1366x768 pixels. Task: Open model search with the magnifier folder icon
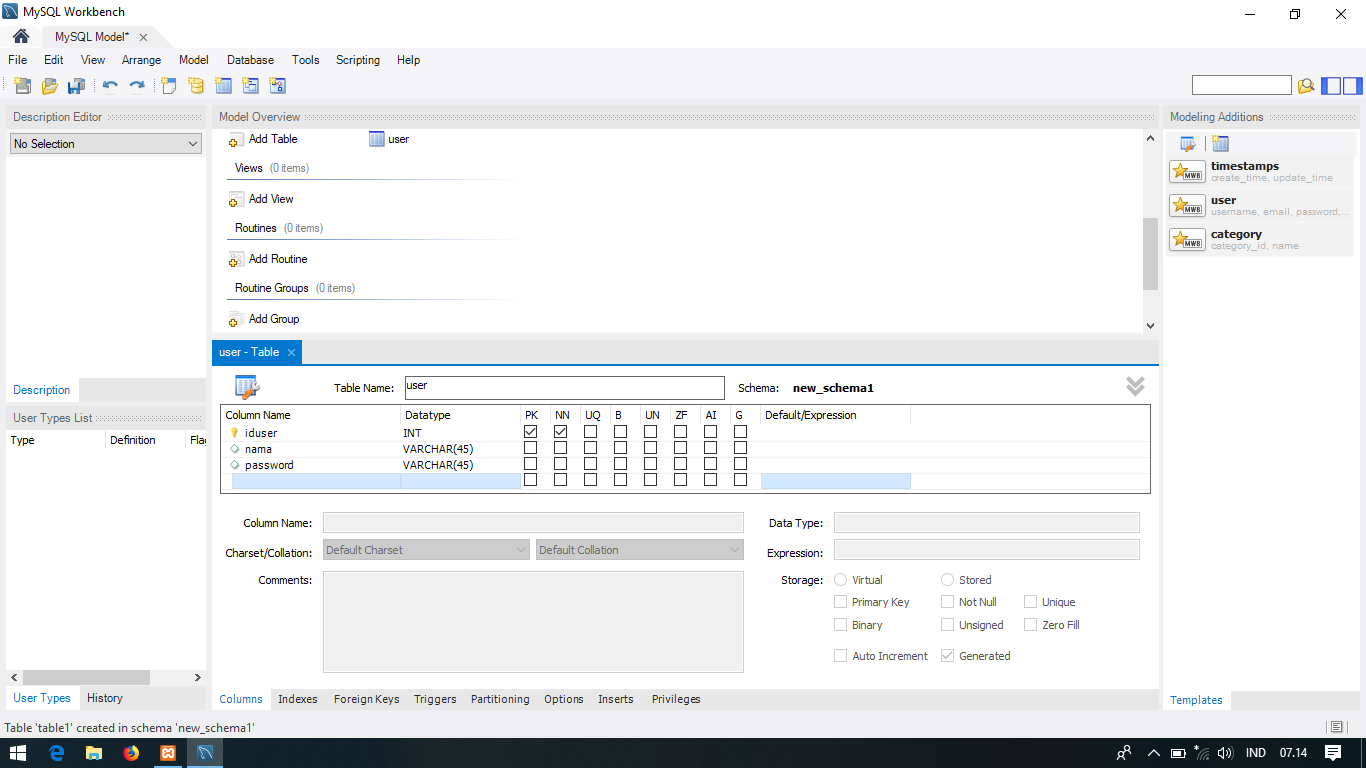click(x=1306, y=86)
